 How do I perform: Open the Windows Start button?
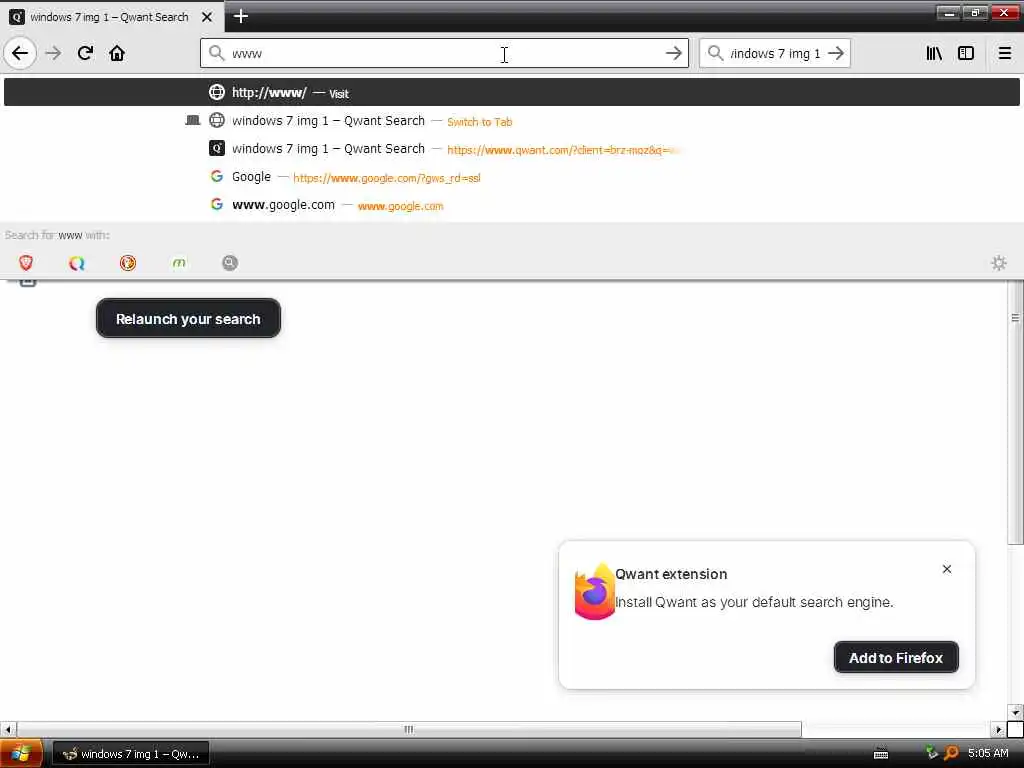point(21,754)
